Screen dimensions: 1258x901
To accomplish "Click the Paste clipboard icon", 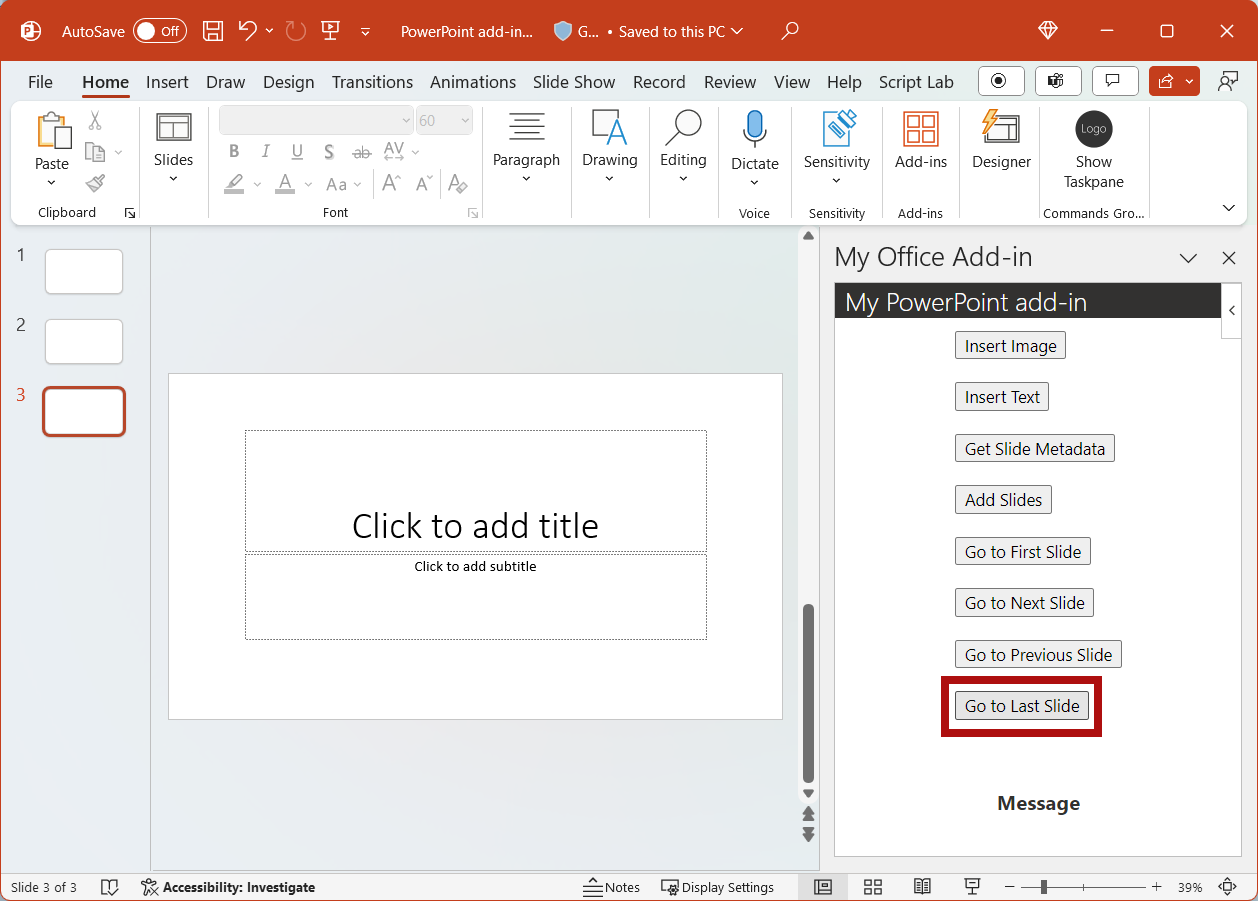I will click(x=53, y=131).
